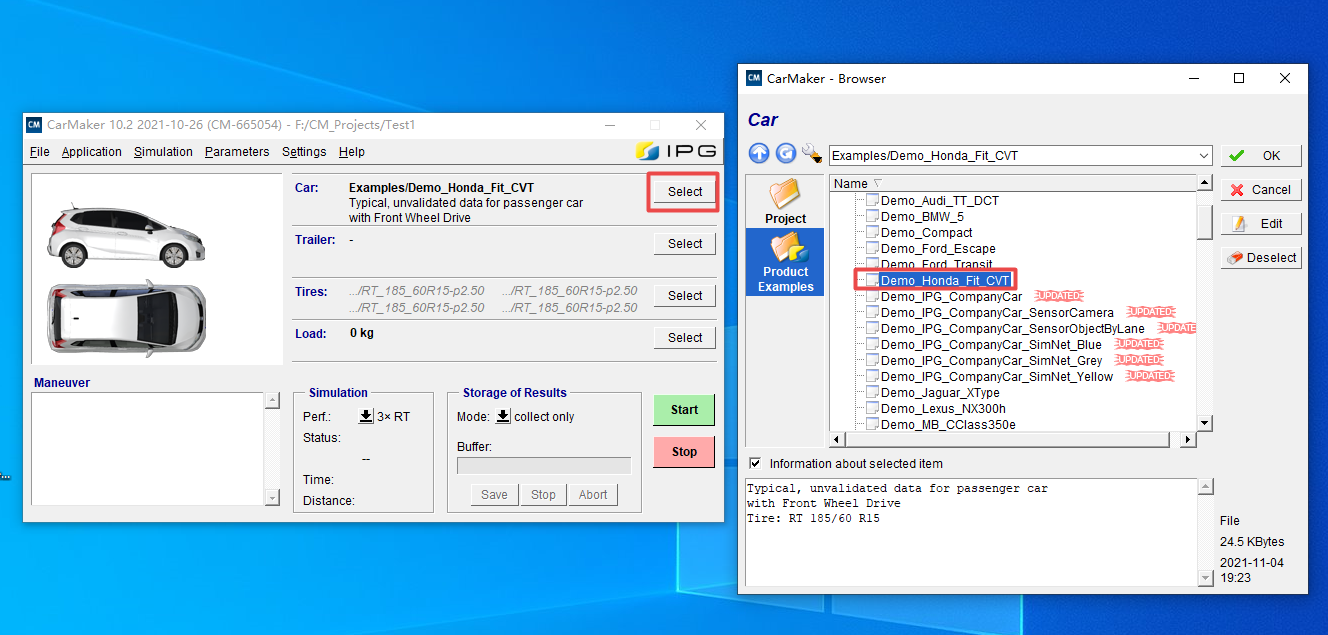Click file list horizontal scroll-left arrow
The height and width of the screenshot is (635, 1328).
click(836, 439)
